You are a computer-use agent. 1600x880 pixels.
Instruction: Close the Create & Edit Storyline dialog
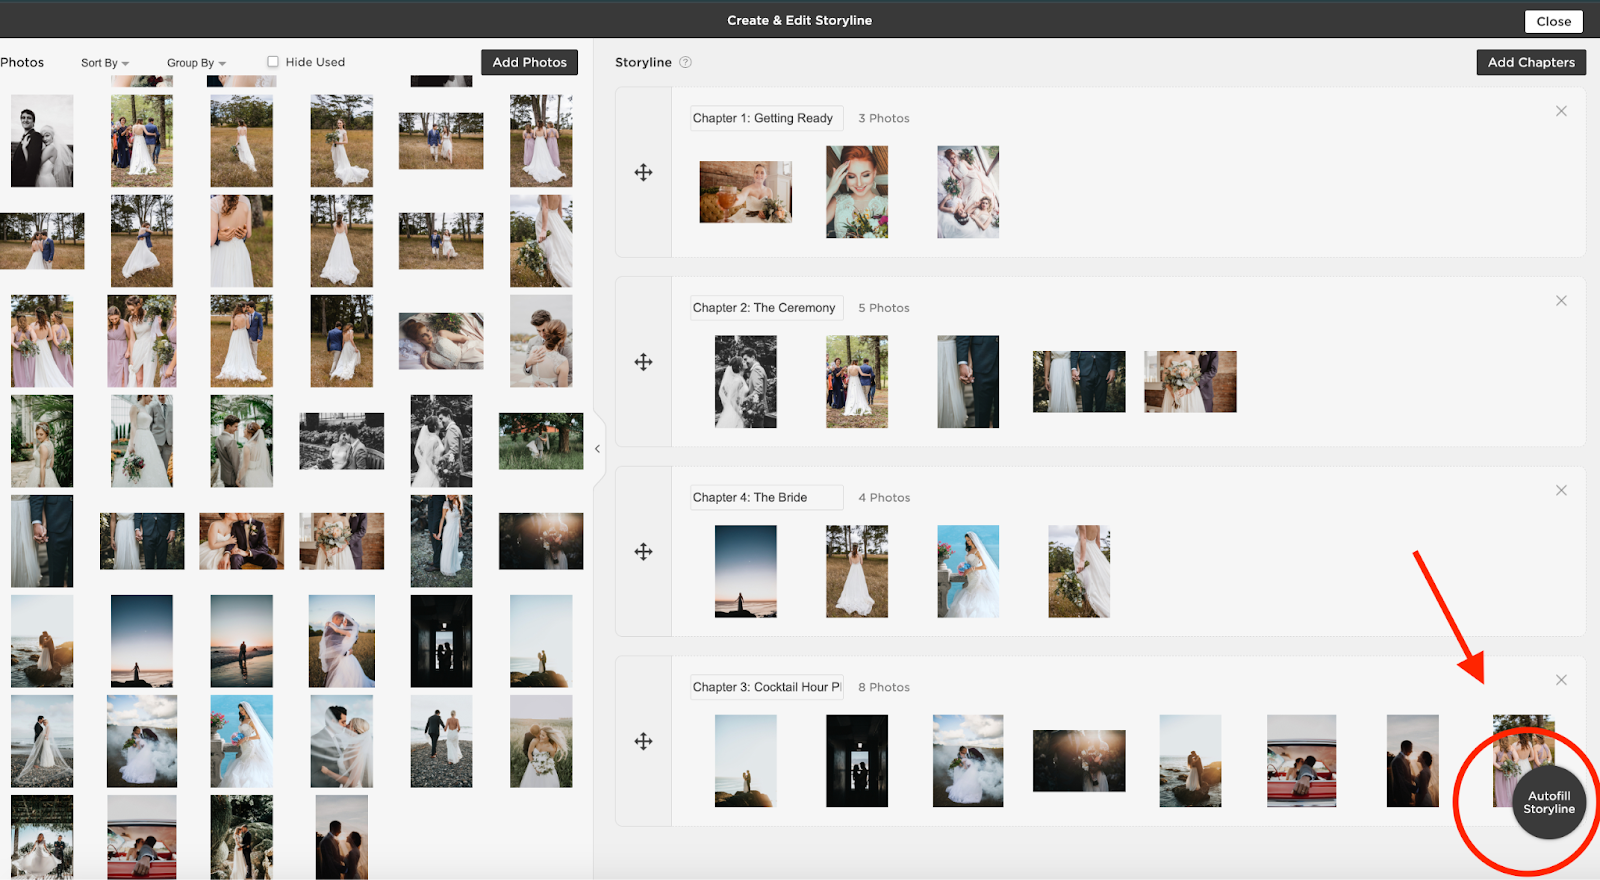point(1553,21)
